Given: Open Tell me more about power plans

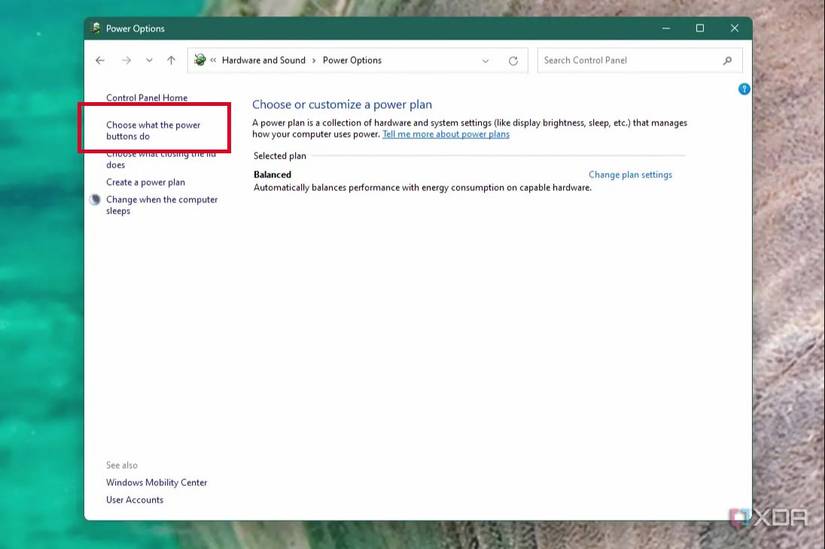Looking at the screenshot, I should point(446,134).
